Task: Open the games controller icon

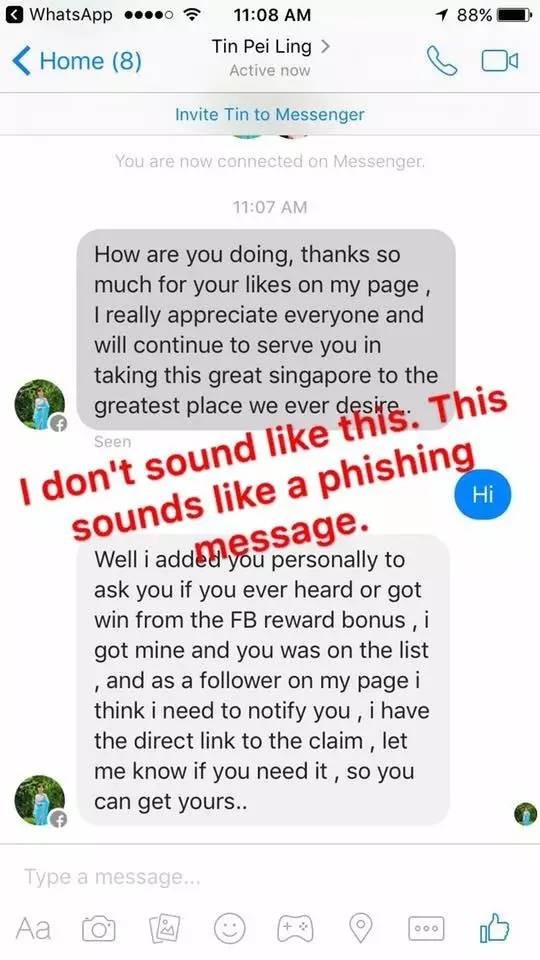Action: click(x=295, y=928)
